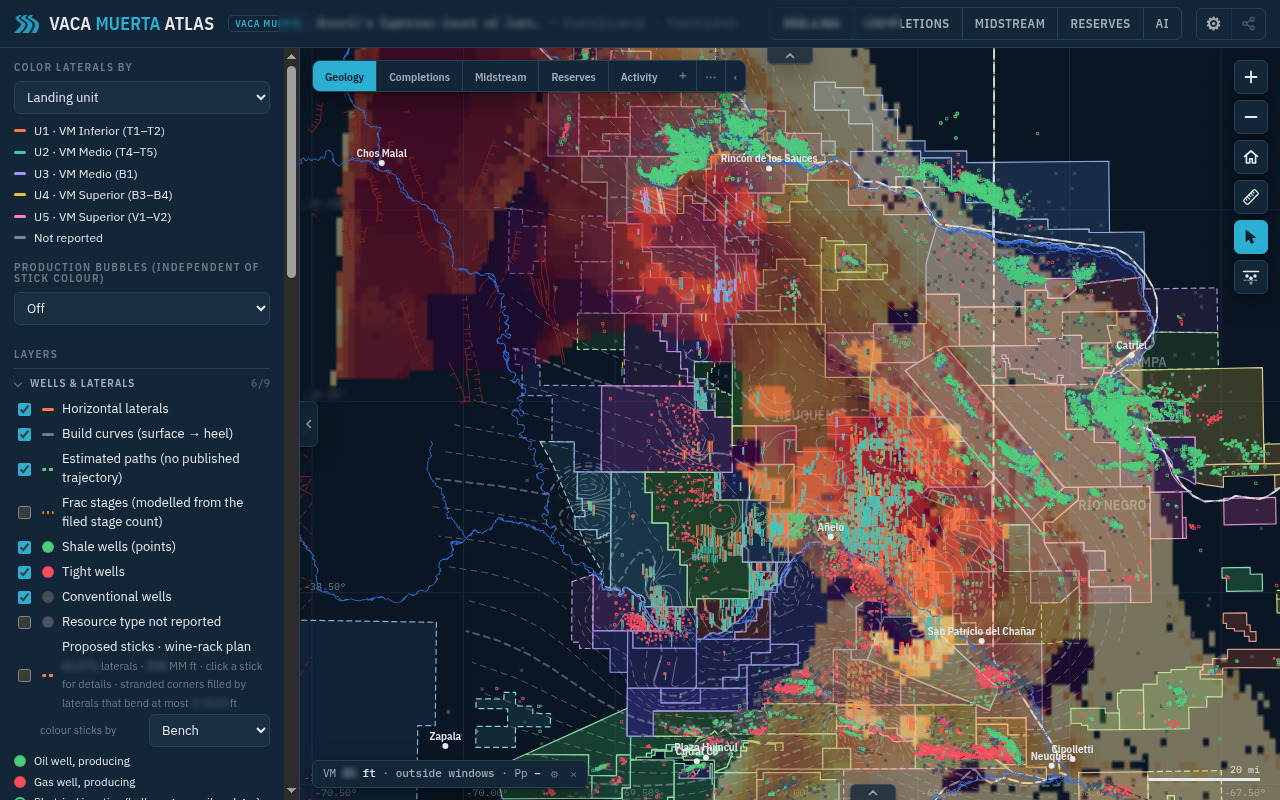
Task: Activate the ruler measure tool
Action: pos(1251,197)
